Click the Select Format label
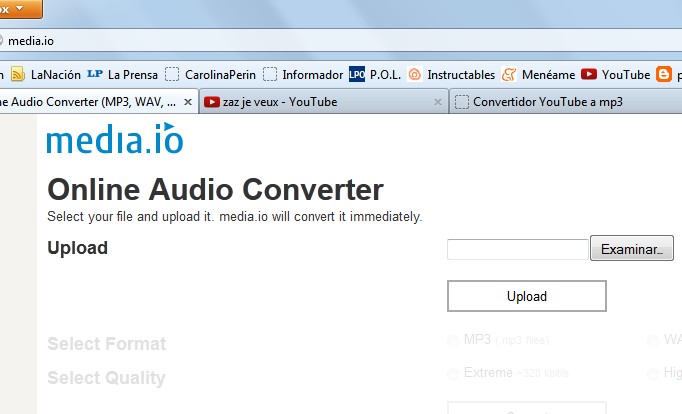 point(107,344)
